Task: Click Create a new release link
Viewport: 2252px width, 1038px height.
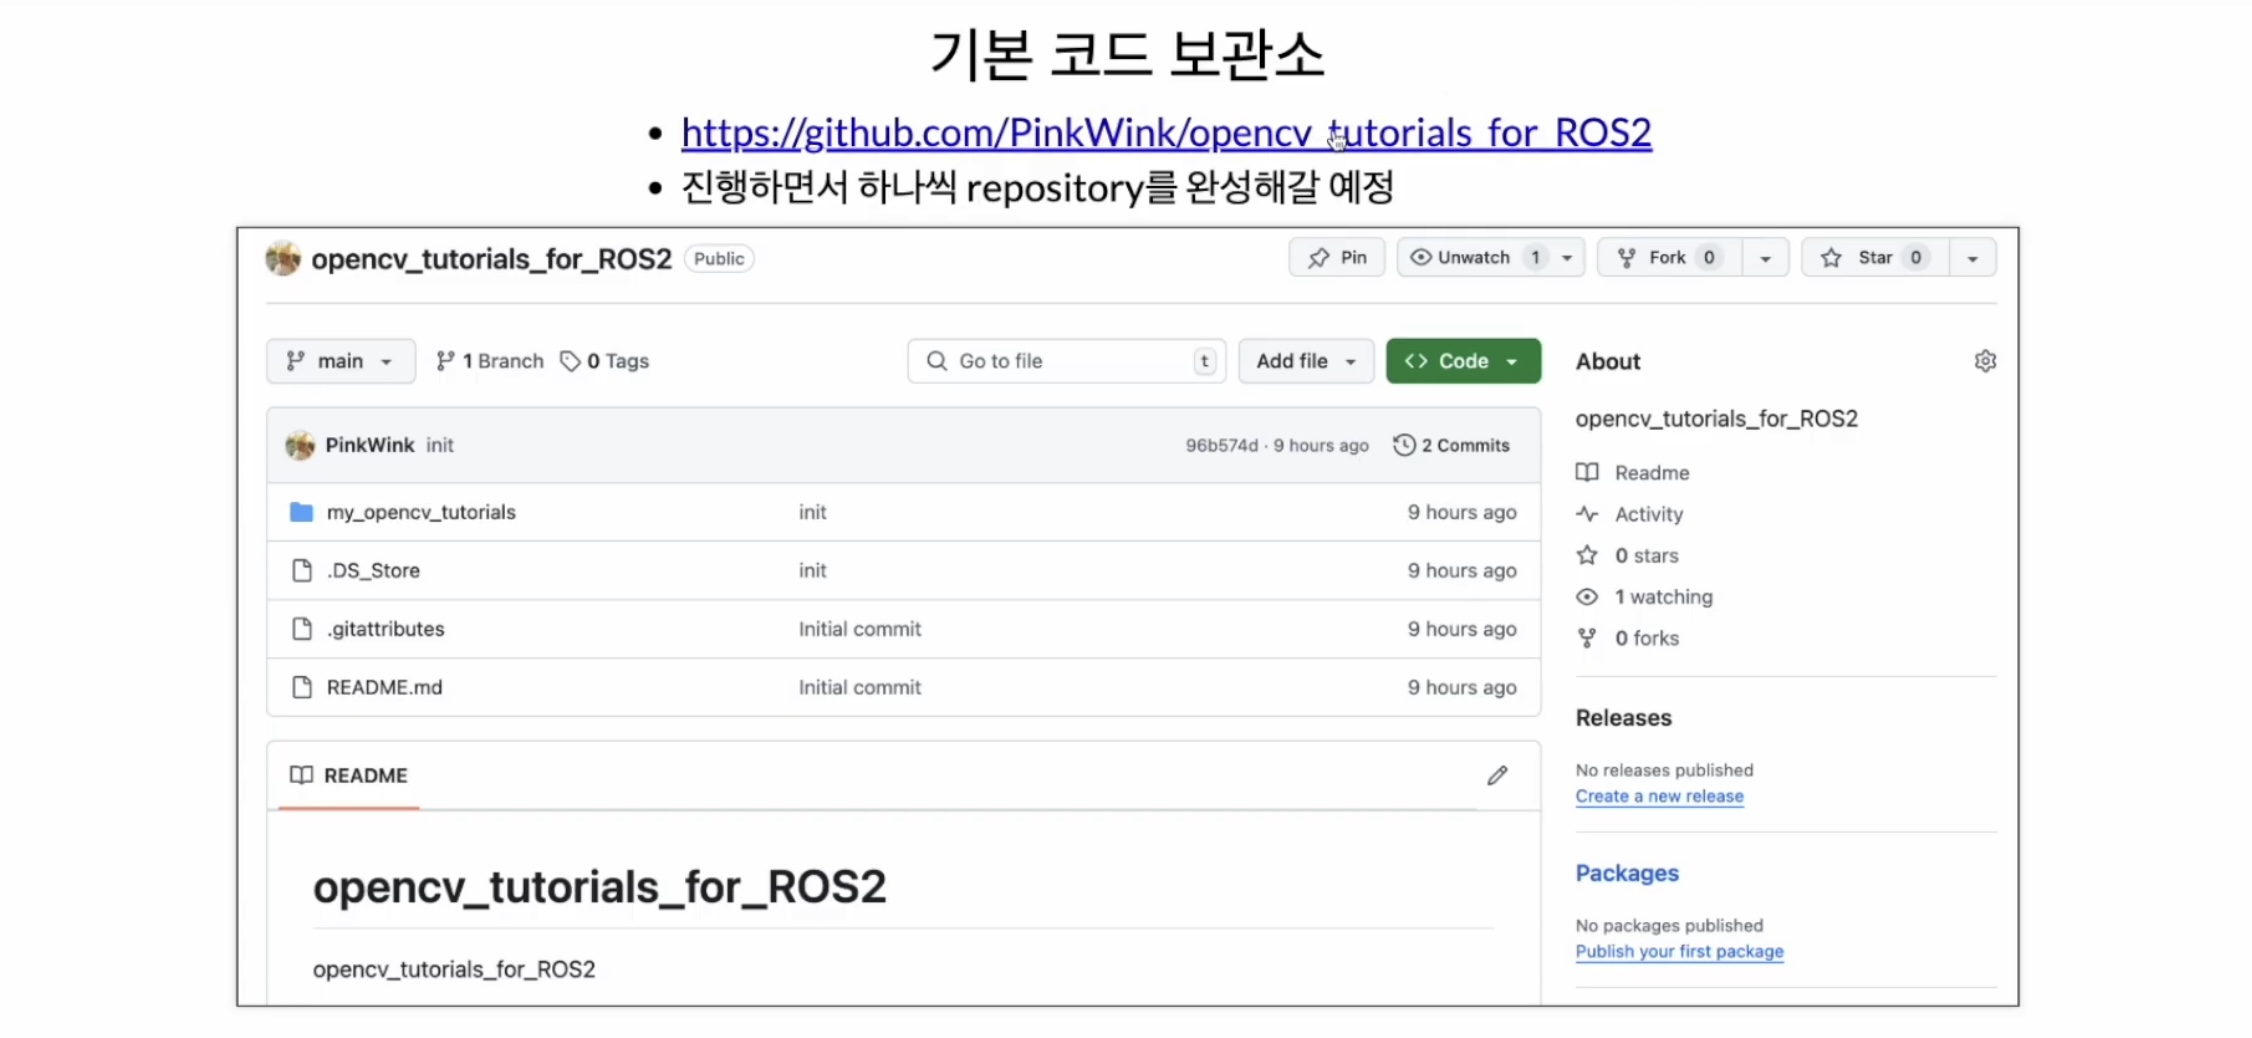Action: (1659, 796)
